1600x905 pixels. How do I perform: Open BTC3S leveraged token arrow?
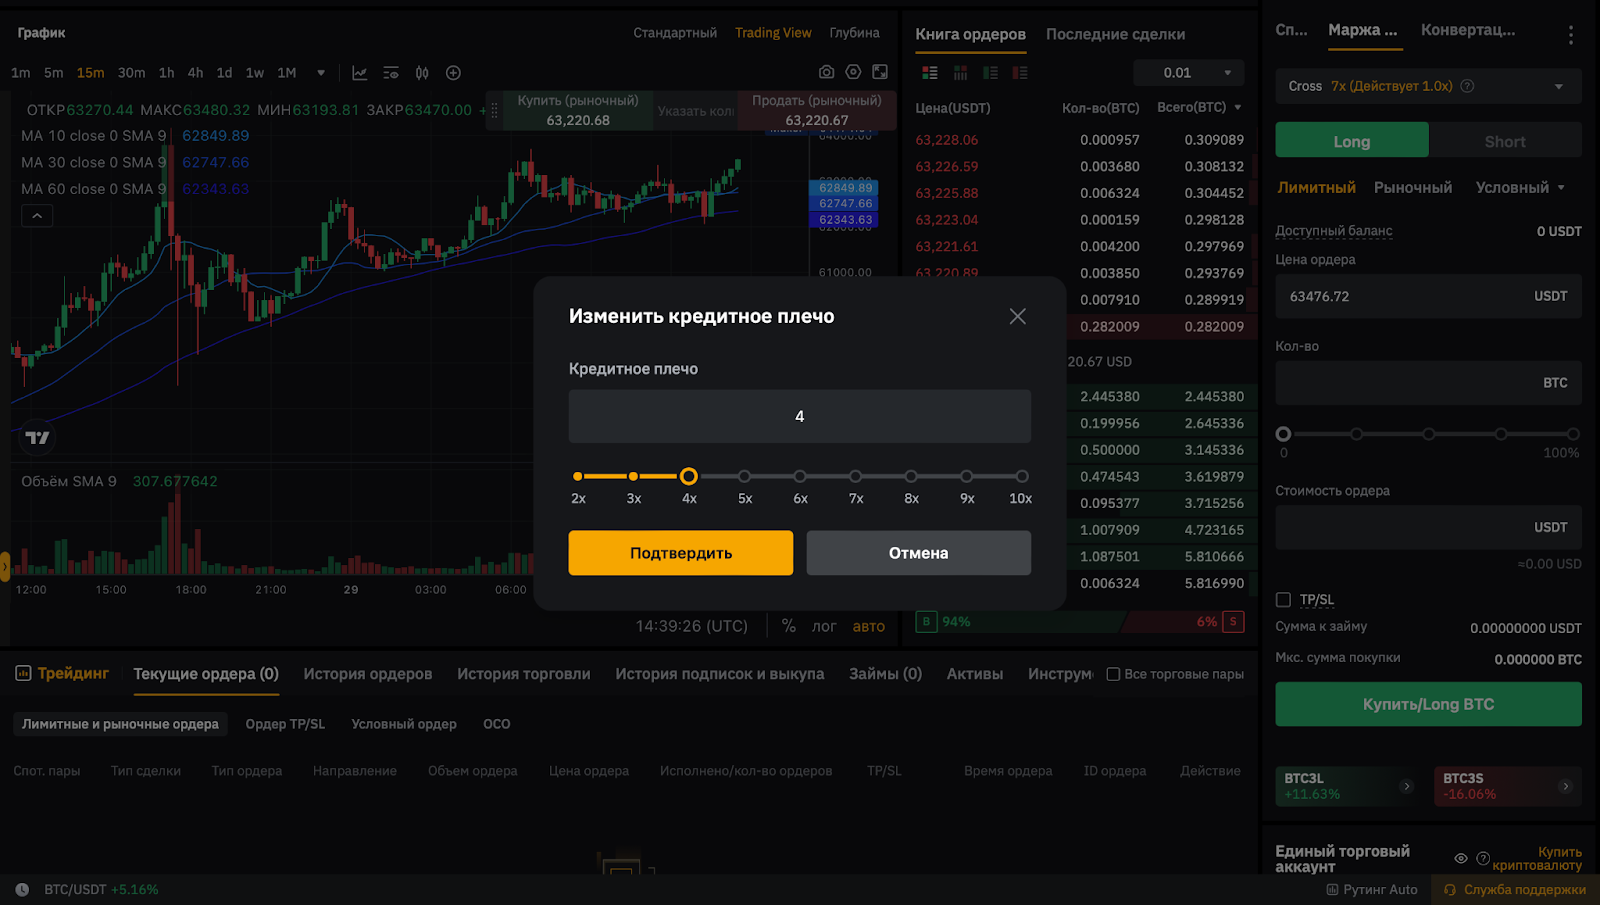coord(1565,786)
